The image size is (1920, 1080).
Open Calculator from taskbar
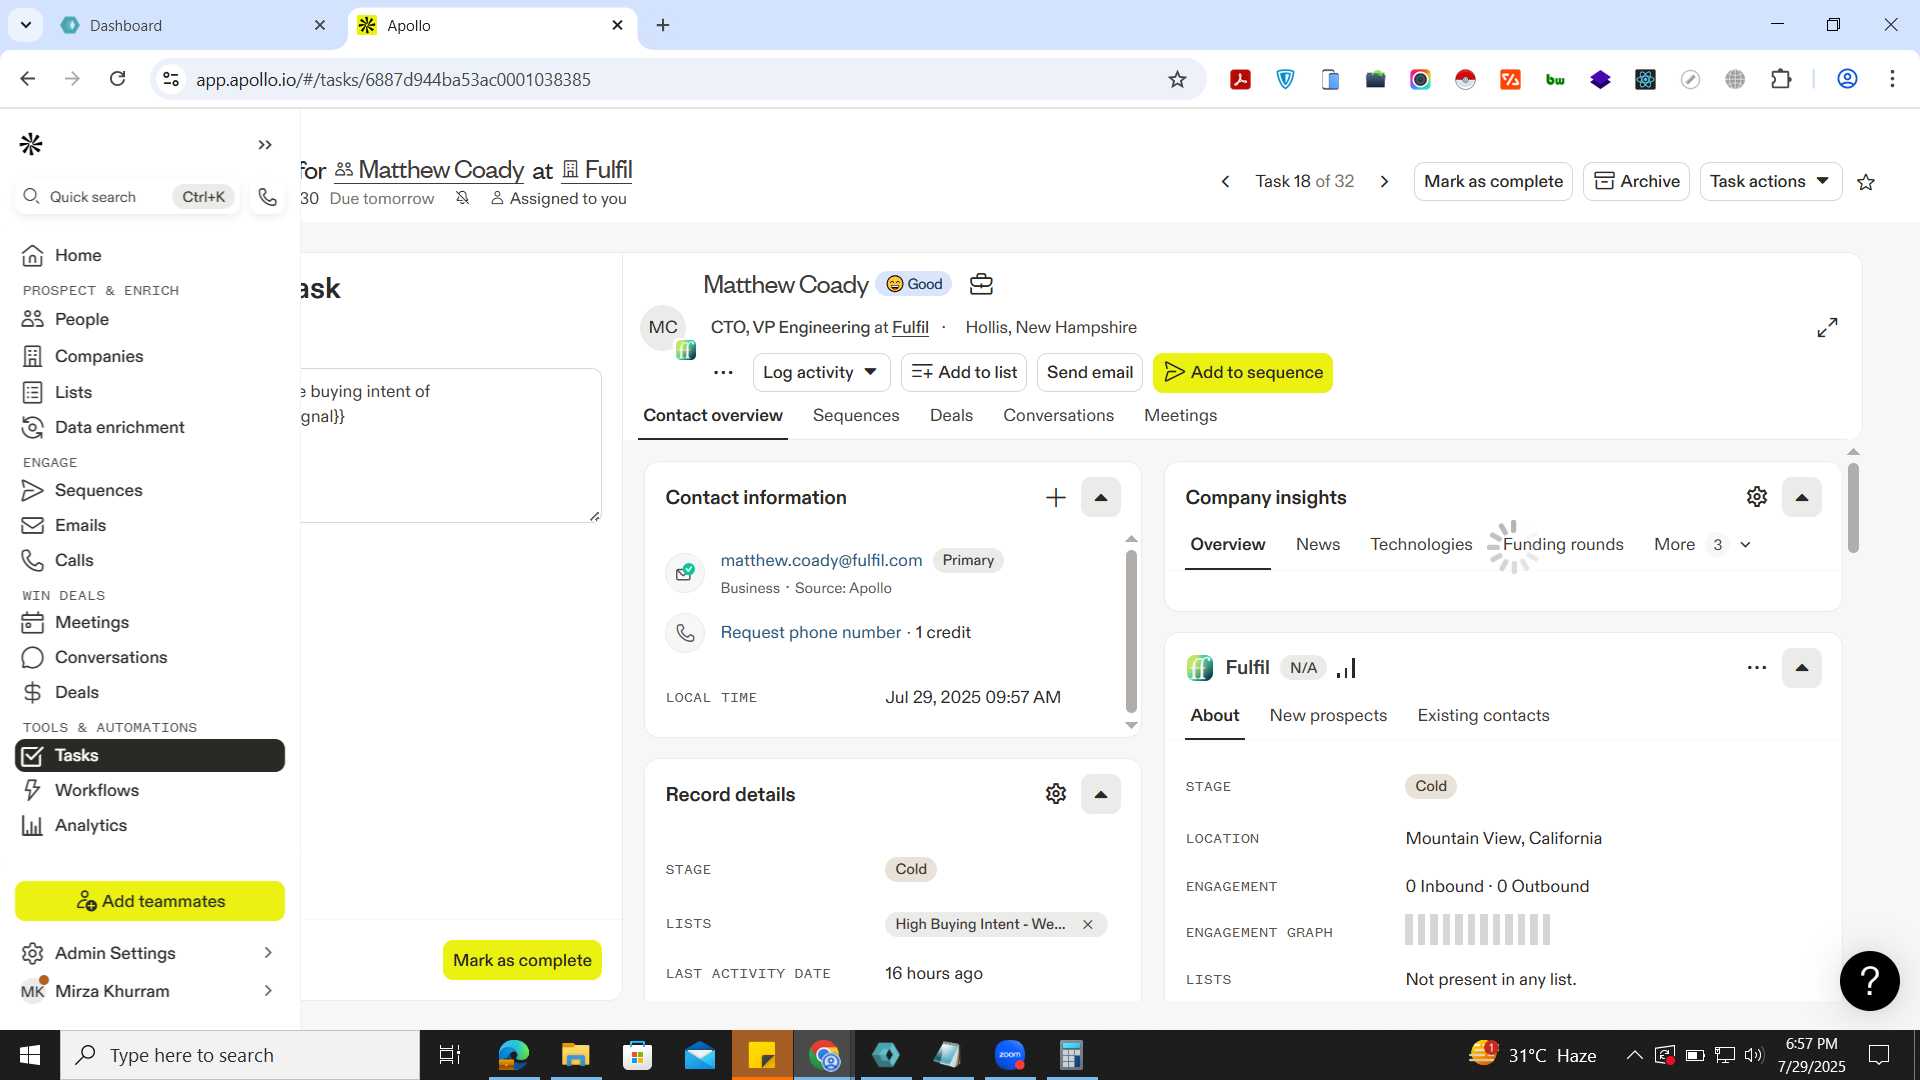coord(1071,1055)
